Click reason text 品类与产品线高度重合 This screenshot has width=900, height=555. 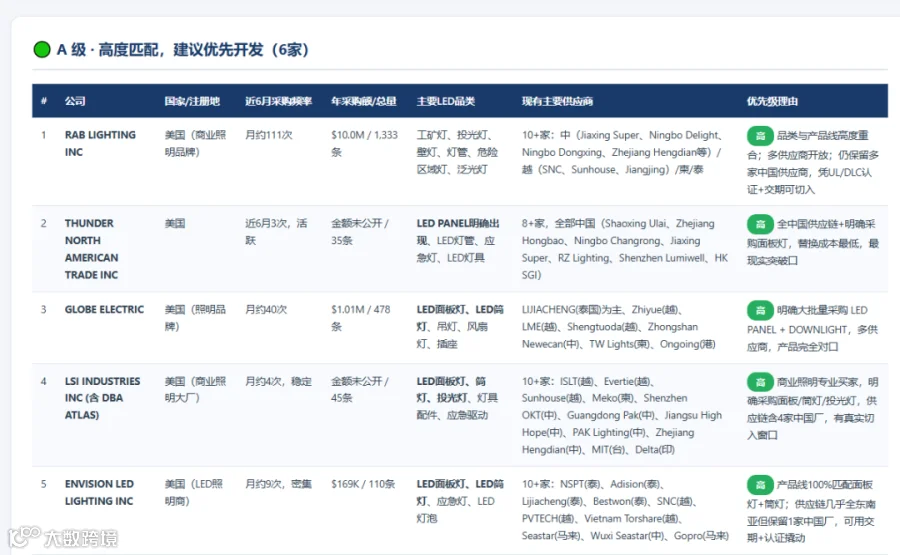(x=813, y=162)
